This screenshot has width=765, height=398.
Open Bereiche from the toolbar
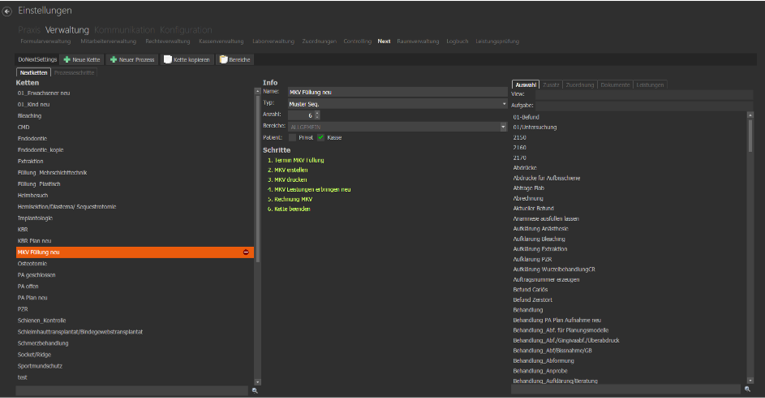235,60
